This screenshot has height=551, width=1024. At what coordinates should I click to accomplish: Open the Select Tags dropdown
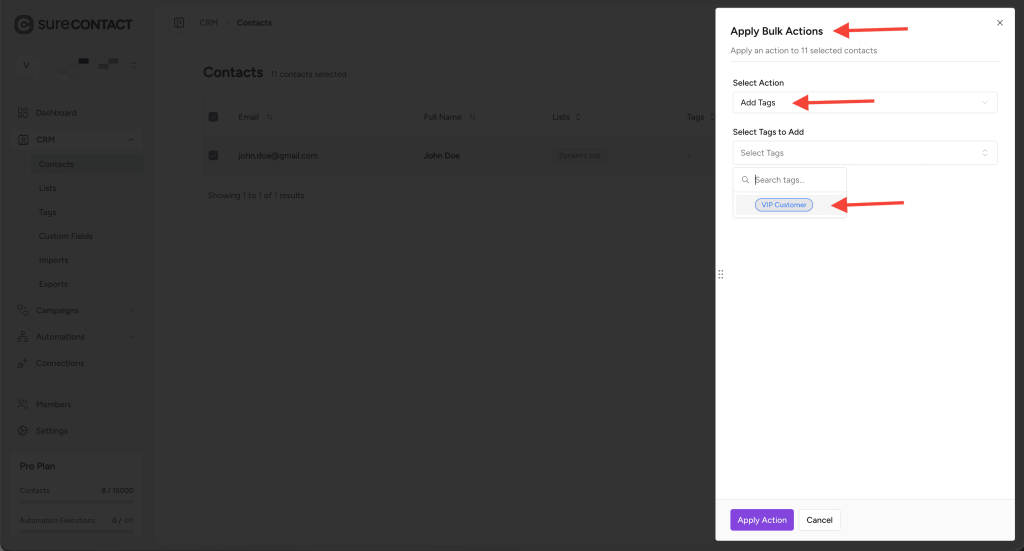click(864, 153)
